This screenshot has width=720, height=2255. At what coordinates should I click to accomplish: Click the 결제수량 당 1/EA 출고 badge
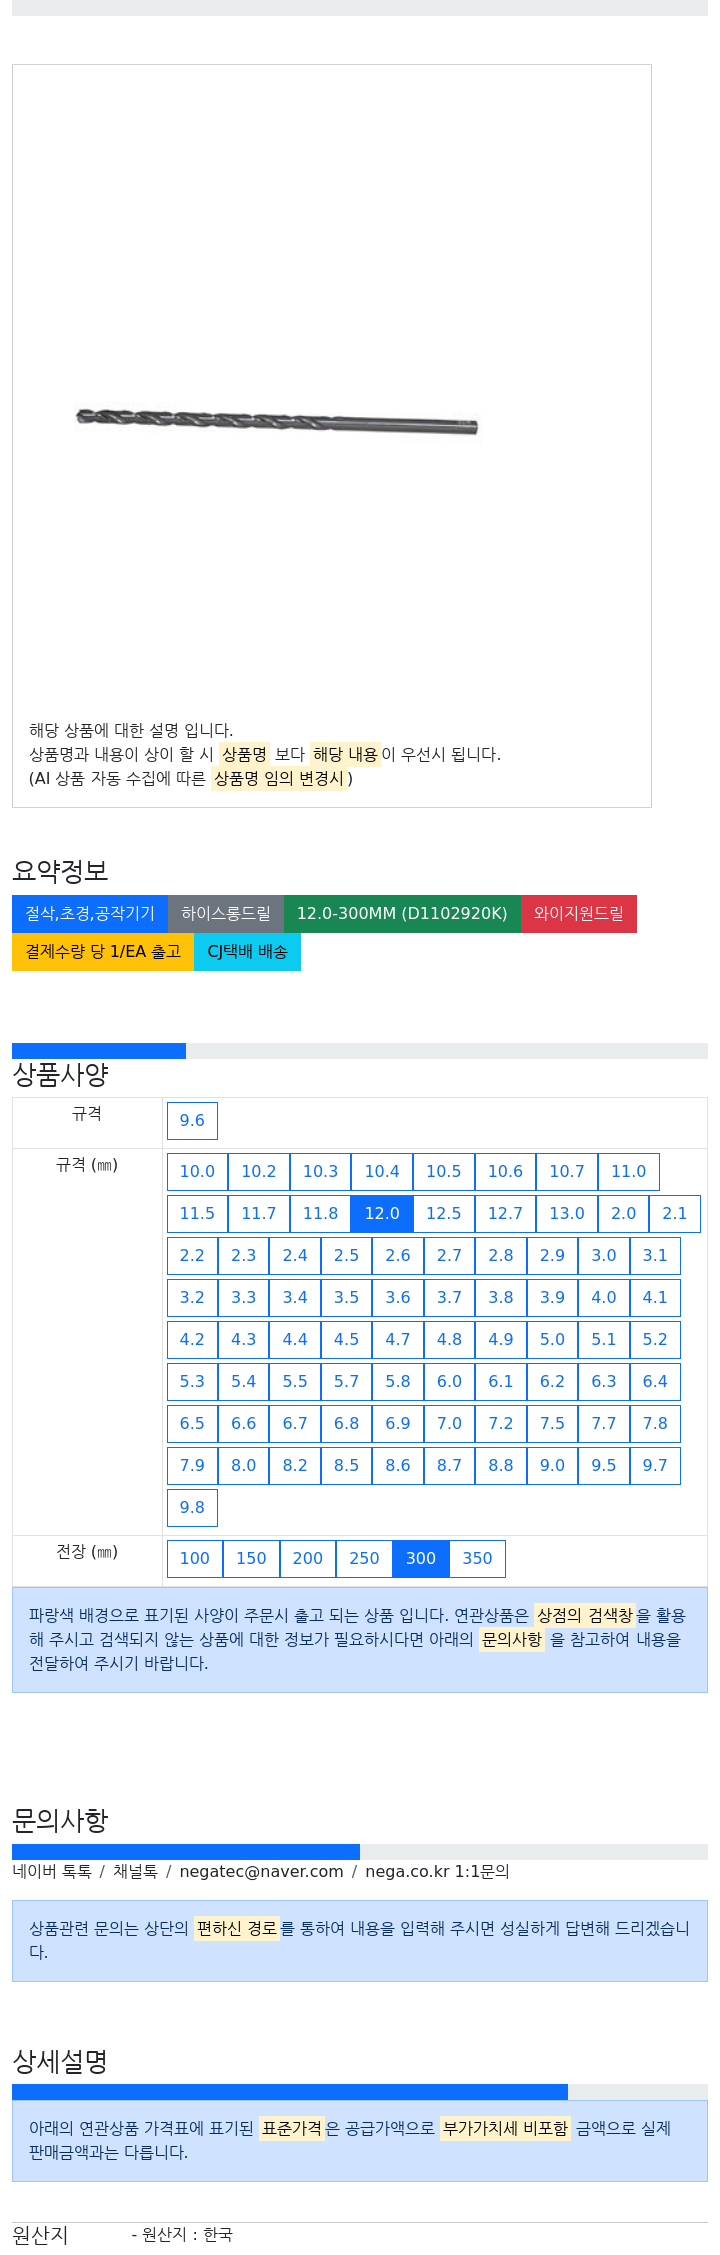(x=103, y=951)
